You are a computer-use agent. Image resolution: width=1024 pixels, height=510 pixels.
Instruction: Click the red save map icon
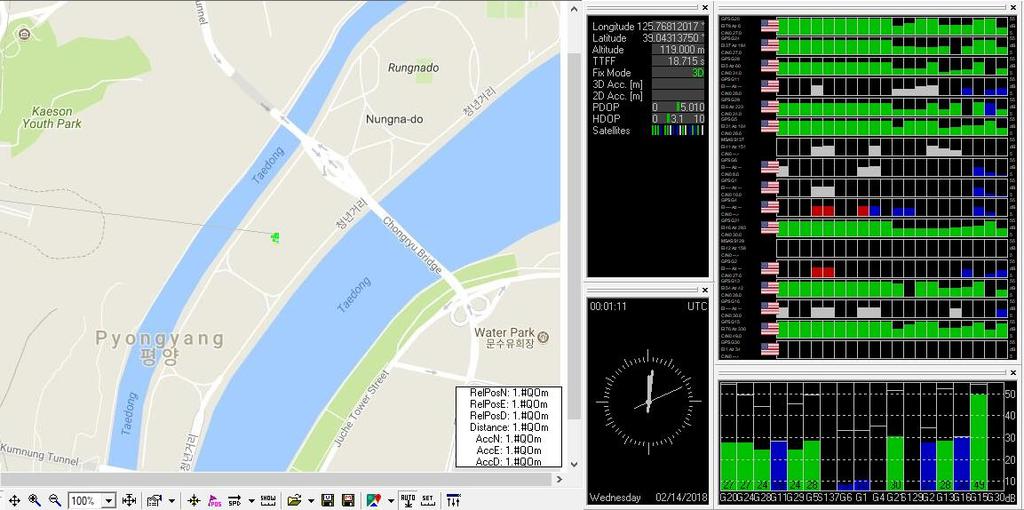[349, 501]
